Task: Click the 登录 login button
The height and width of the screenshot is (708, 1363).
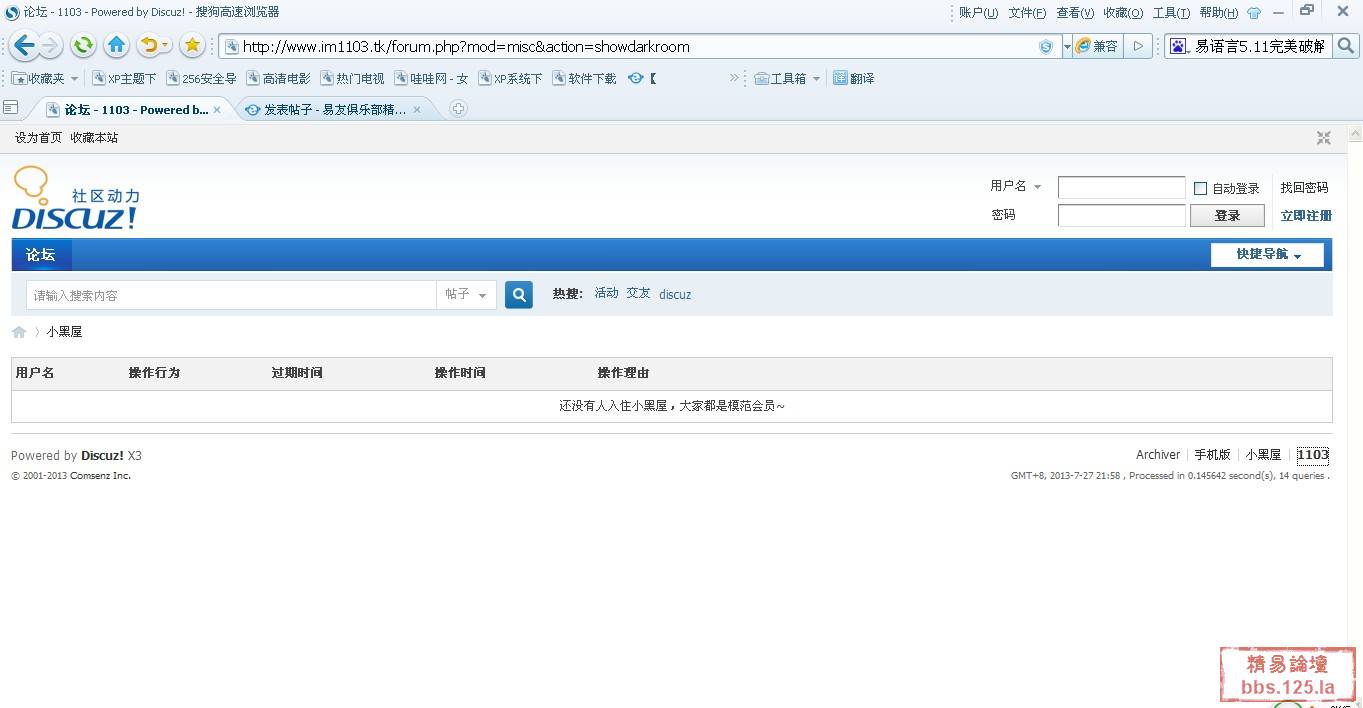Action: pyautogui.click(x=1227, y=215)
